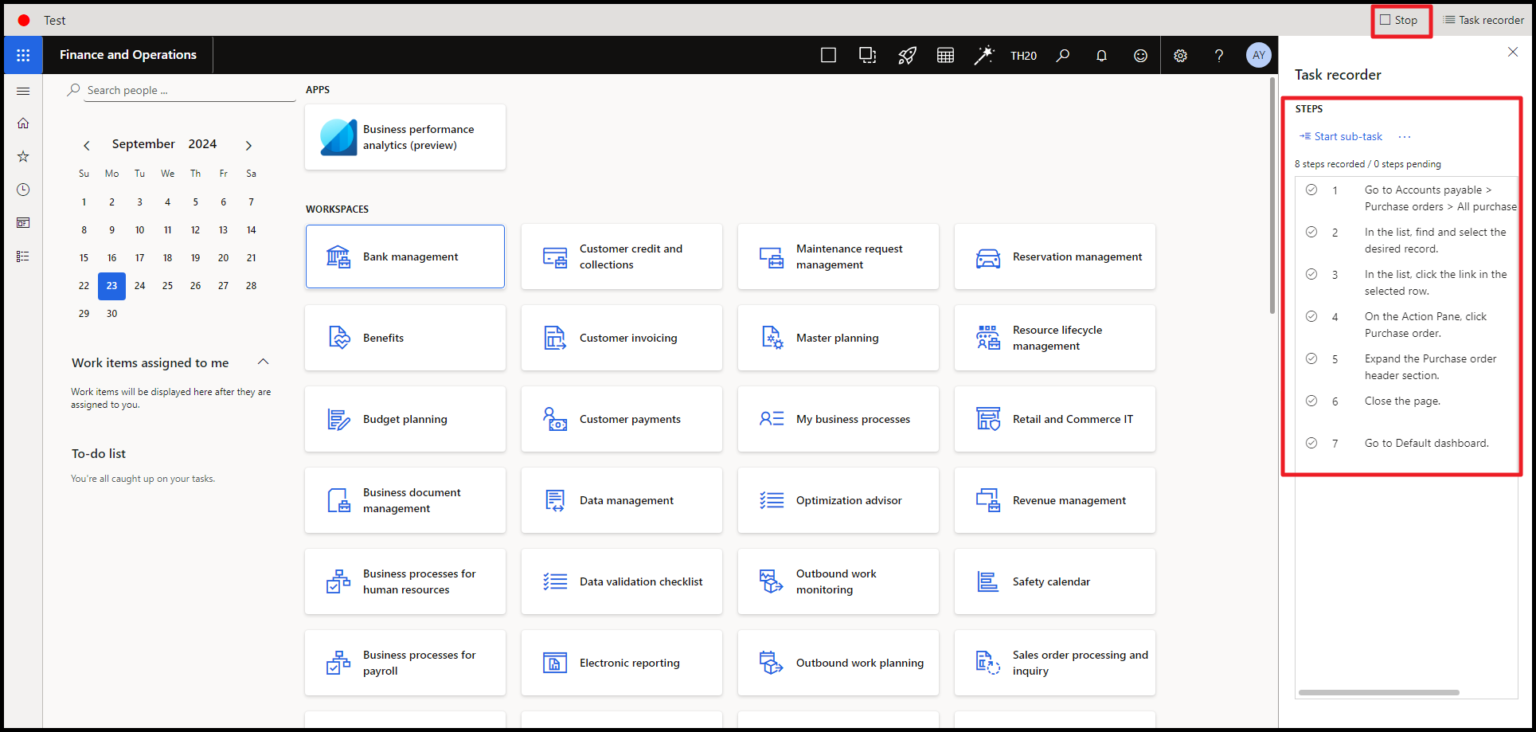Image resolution: width=1536 pixels, height=732 pixels.
Task: Open the Bank management workspace
Action: point(405,256)
